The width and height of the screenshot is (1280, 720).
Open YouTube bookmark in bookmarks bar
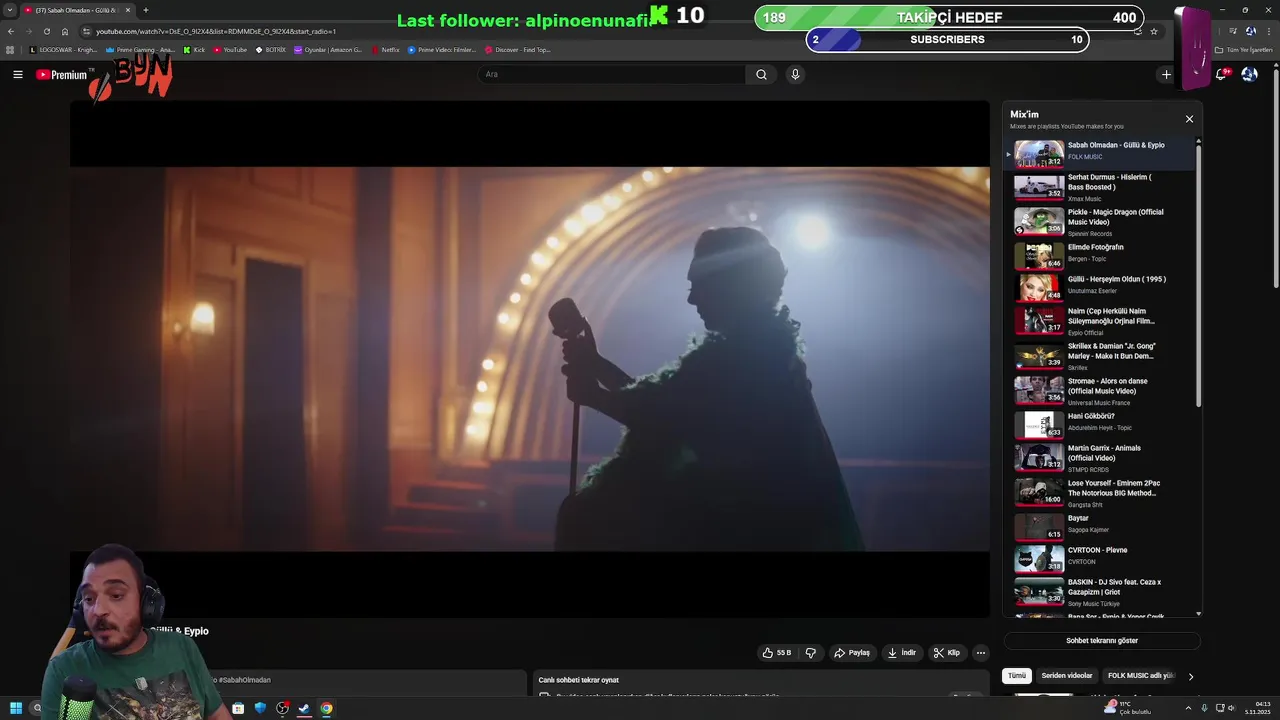[230, 49]
